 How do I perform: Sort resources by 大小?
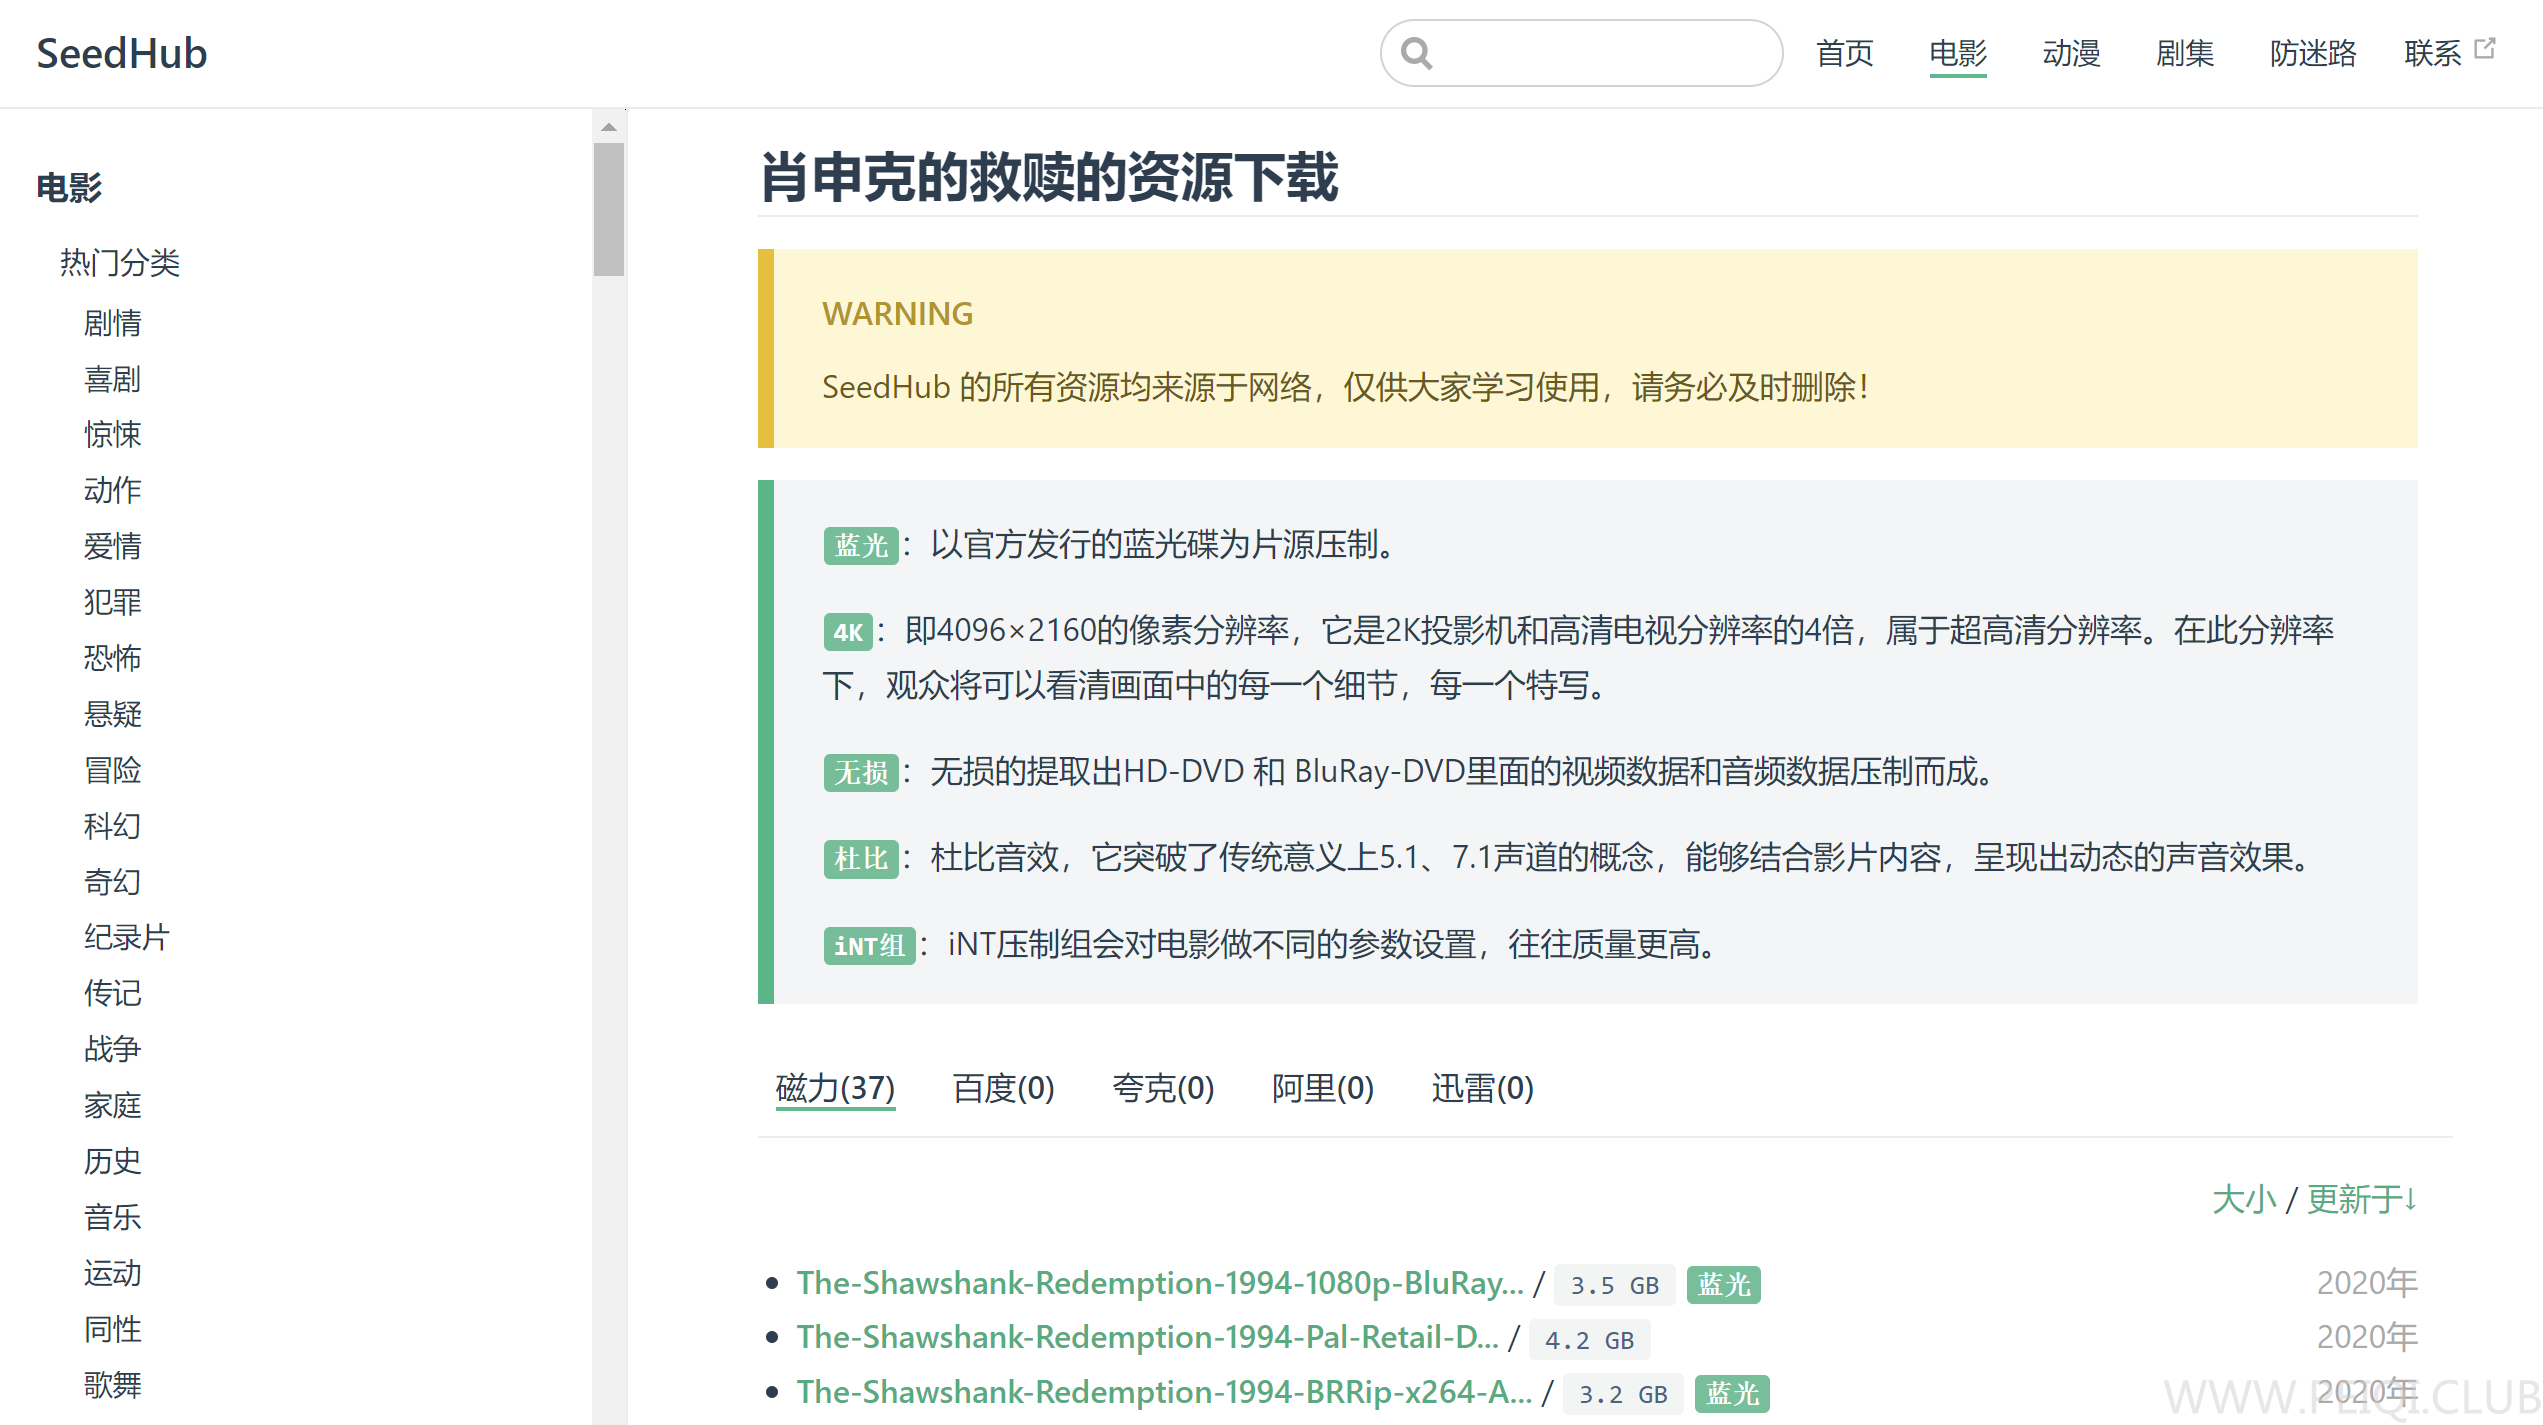coord(2244,1199)
